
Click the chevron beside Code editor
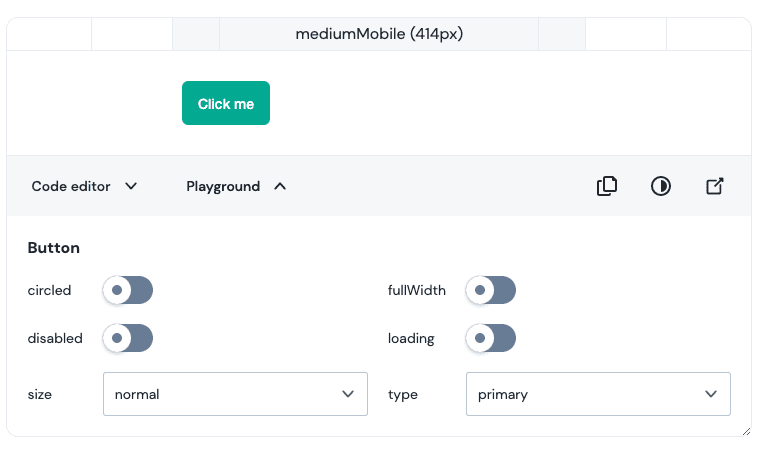coord(131,186)
